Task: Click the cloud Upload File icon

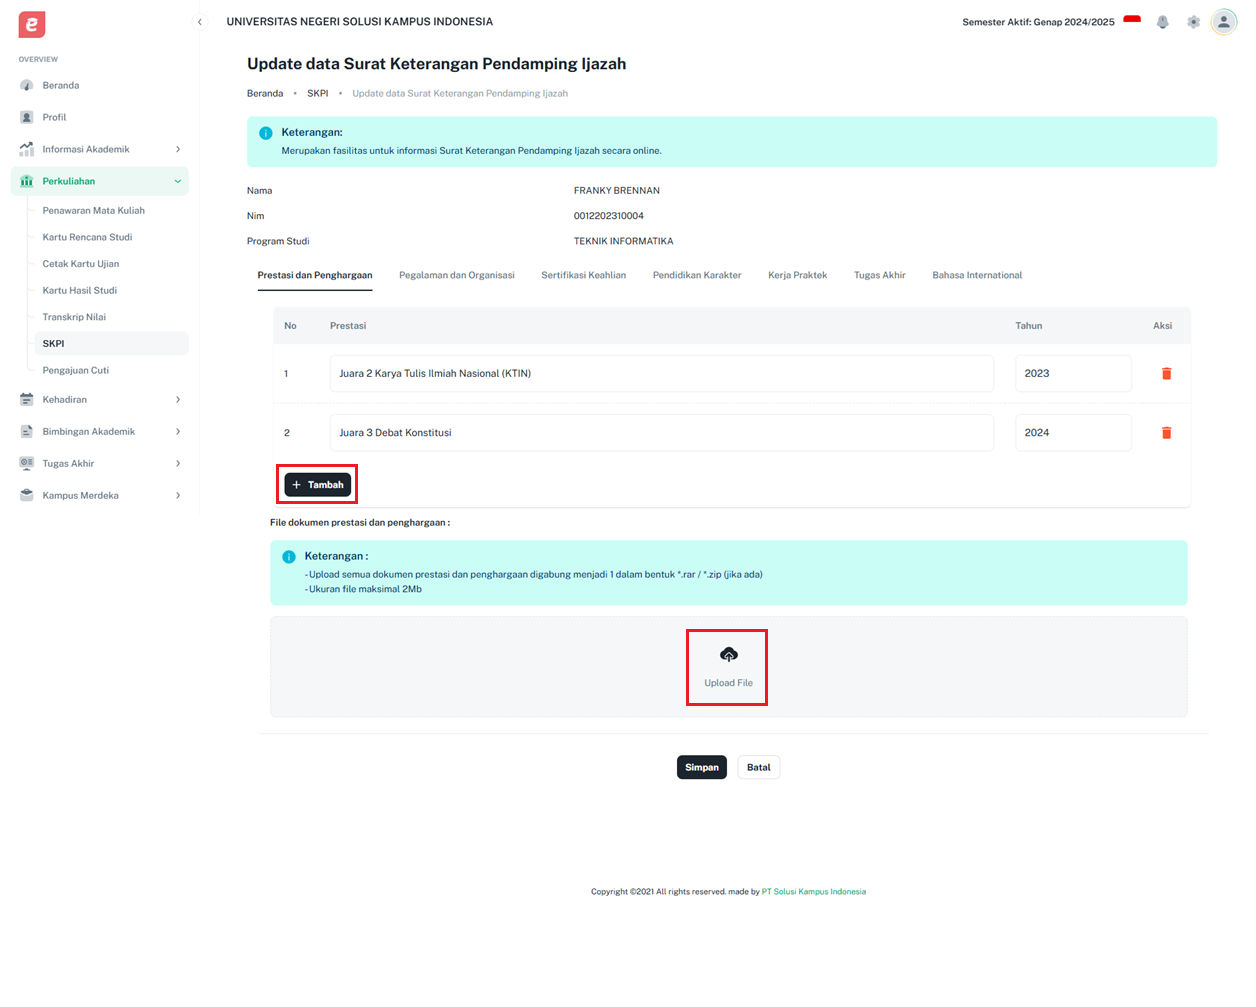Action: pyautogui.click(x=729, y=654)
